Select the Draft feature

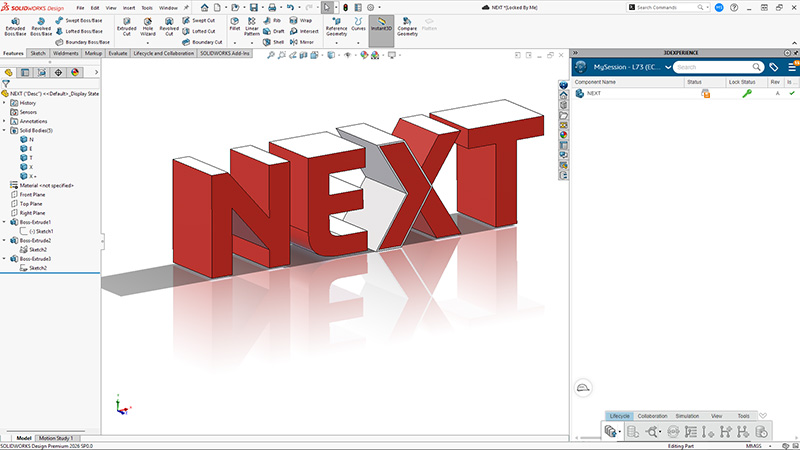tap(273, 31)
